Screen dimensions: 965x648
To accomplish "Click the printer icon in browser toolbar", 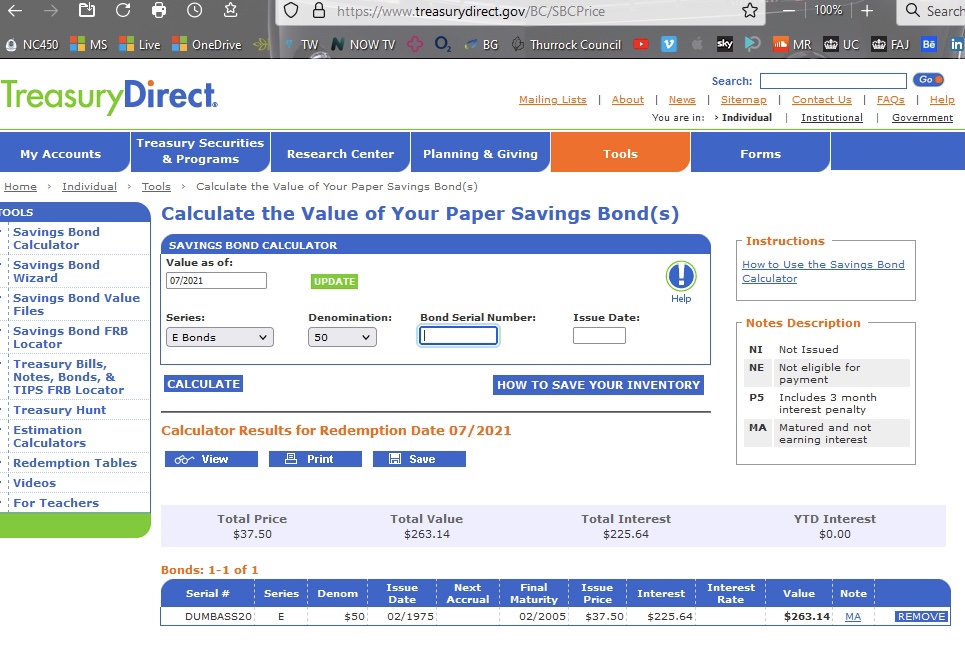I will coord(159,10).
